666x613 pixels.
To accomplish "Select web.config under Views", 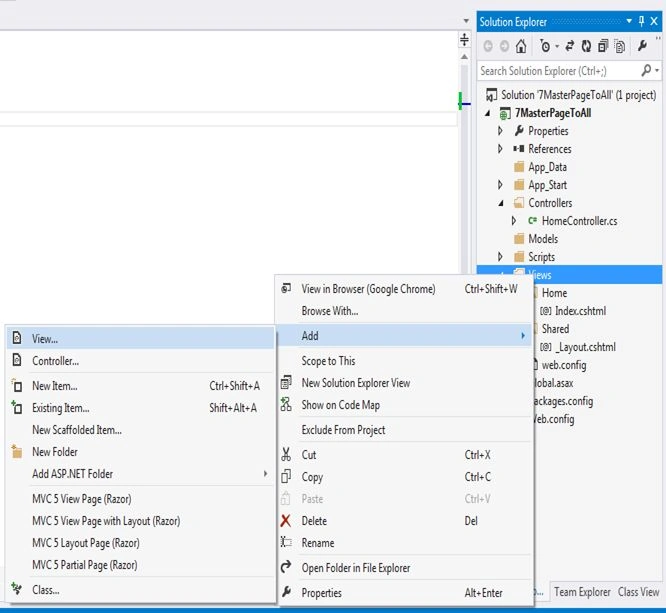I will click(564, 365).
